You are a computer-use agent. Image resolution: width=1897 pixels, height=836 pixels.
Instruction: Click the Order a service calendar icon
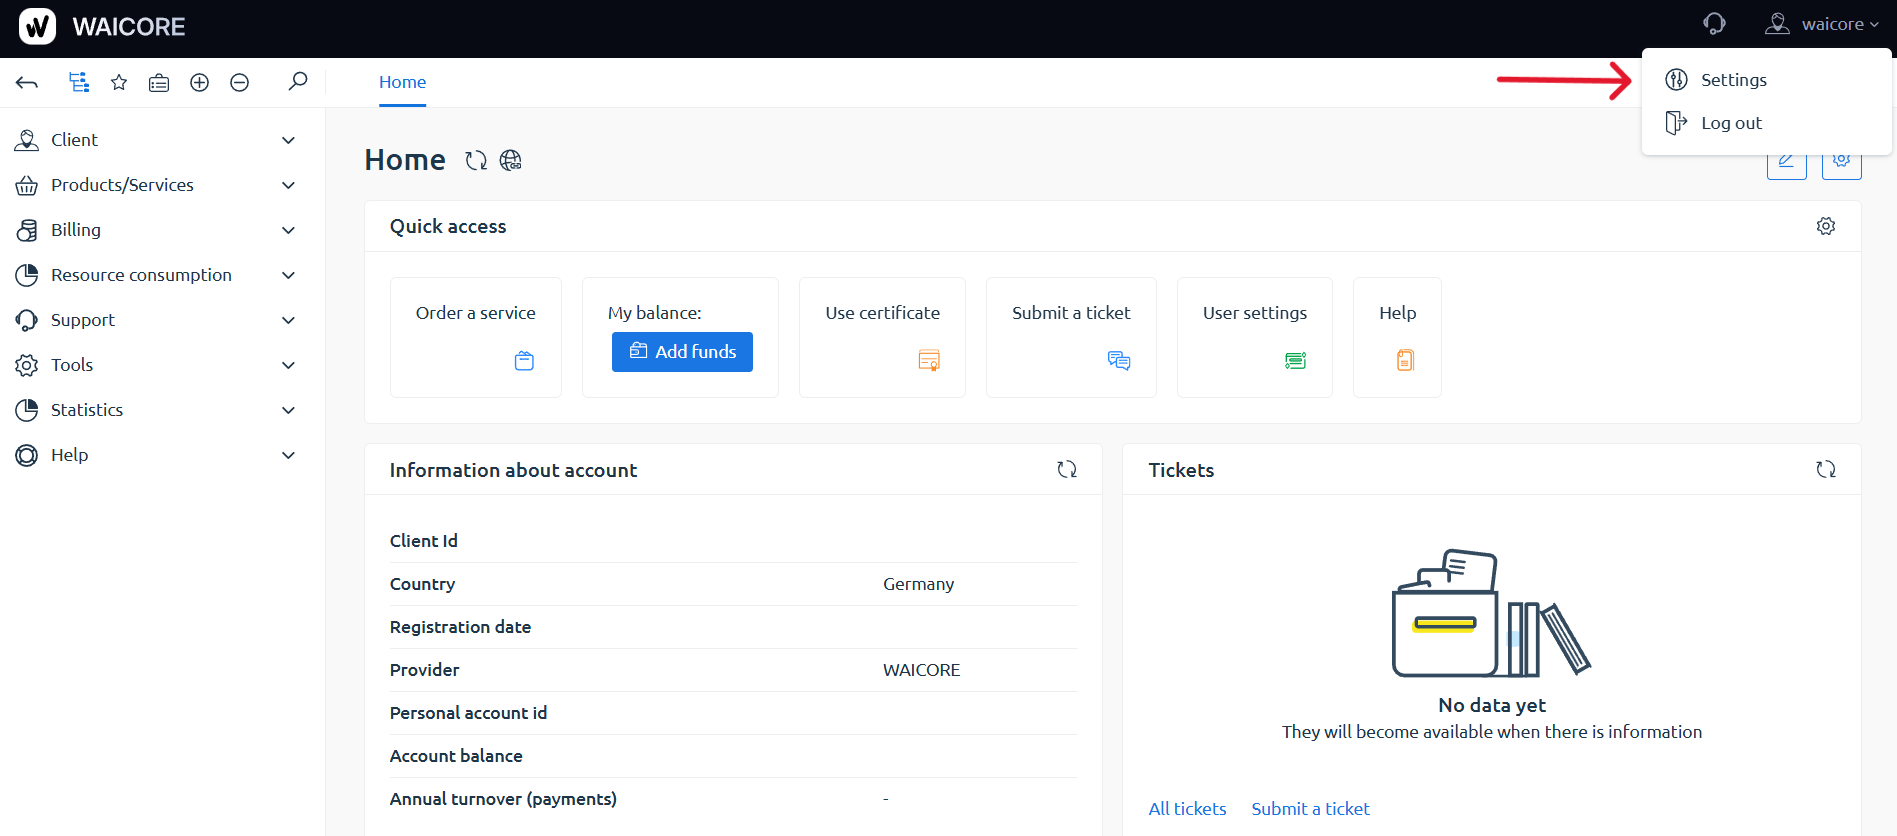pos(524,361)
